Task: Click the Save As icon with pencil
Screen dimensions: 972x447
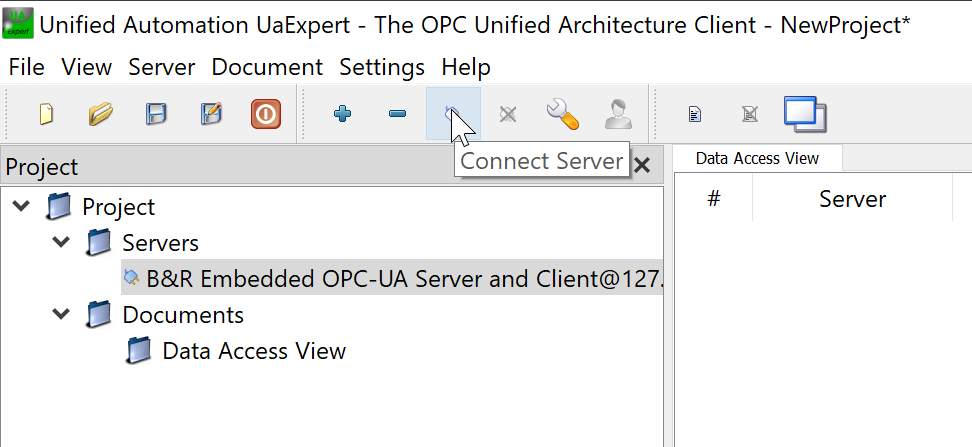Action: click(x=211, y=114)
